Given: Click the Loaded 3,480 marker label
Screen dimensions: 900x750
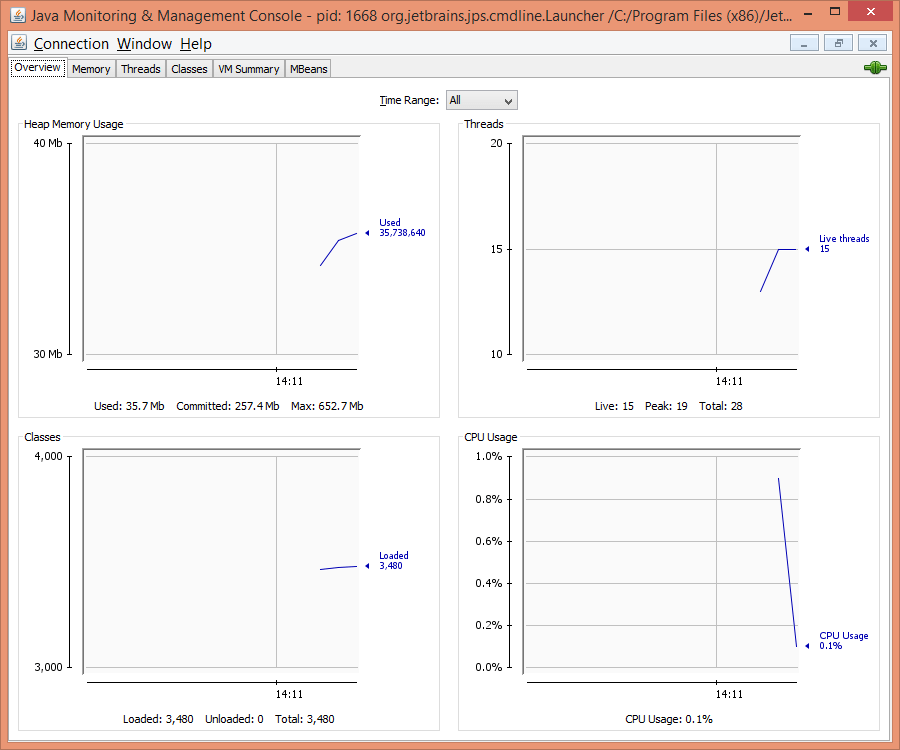Looking at the screenshot, I should tap(394, 561).
